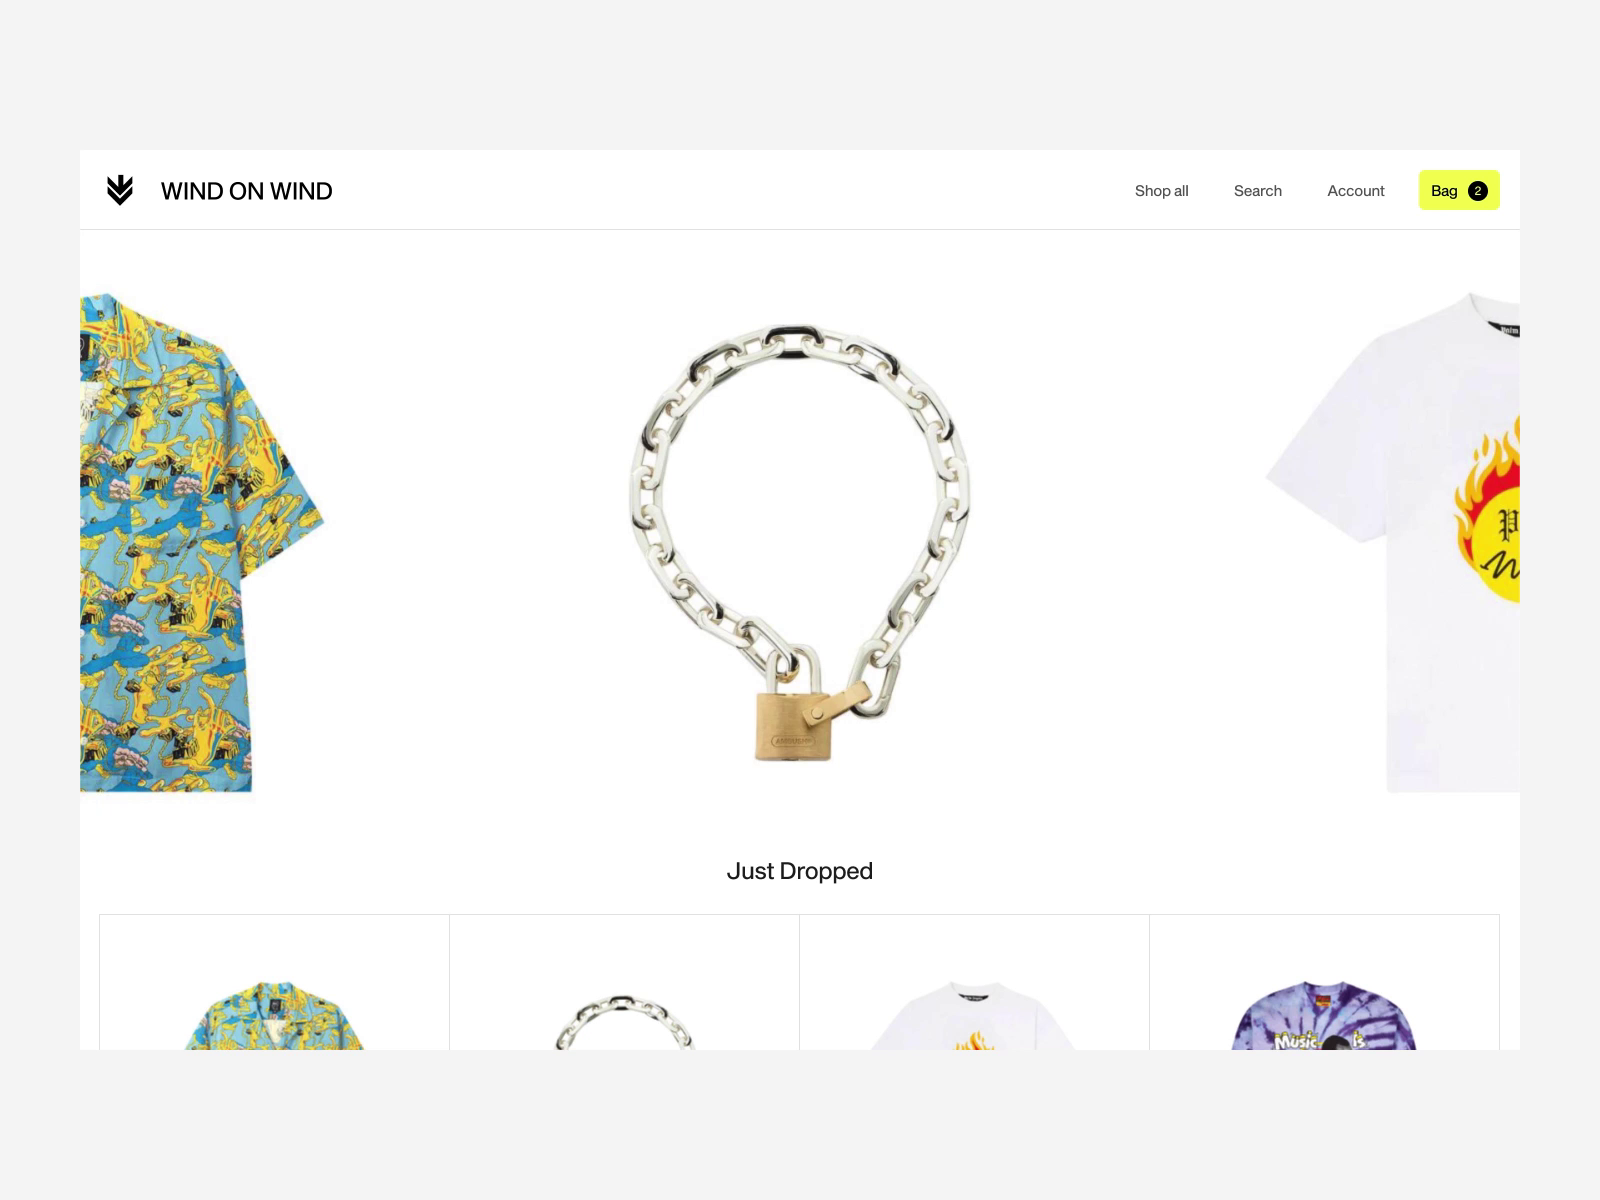Viewport: 1600px width, 1200px height.
Task: Show the blue Hawaiian shirt carousel slide
Action: coord(202,542)
